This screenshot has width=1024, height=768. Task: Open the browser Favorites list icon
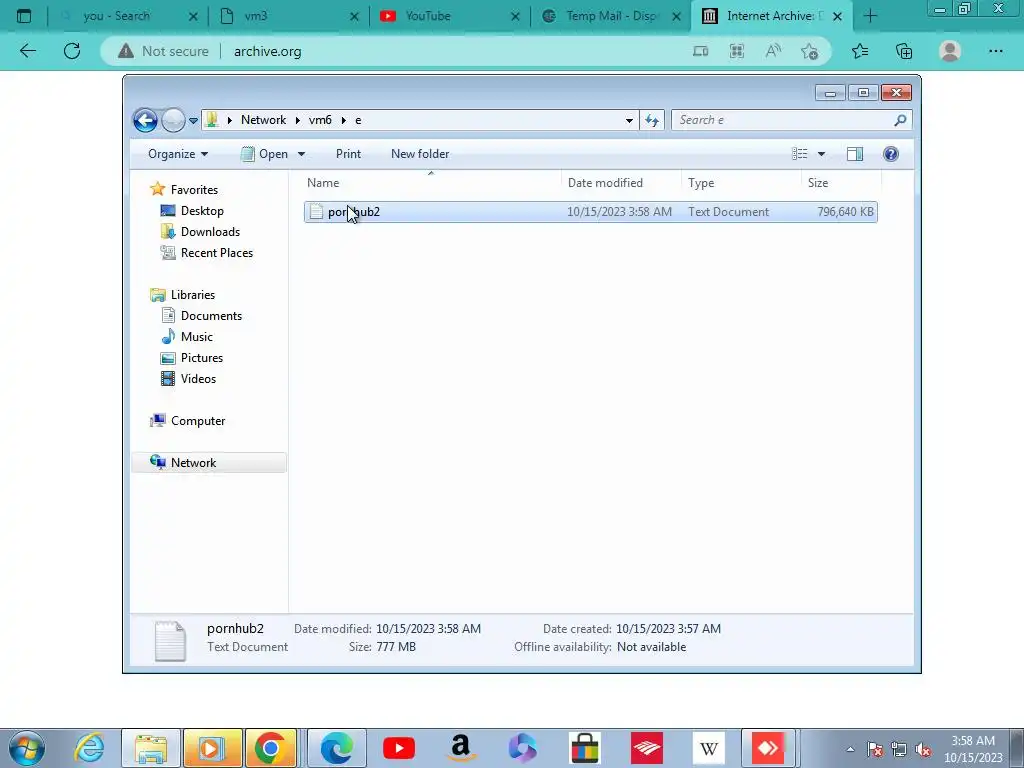pyautogui.click(x=860, y=52)
